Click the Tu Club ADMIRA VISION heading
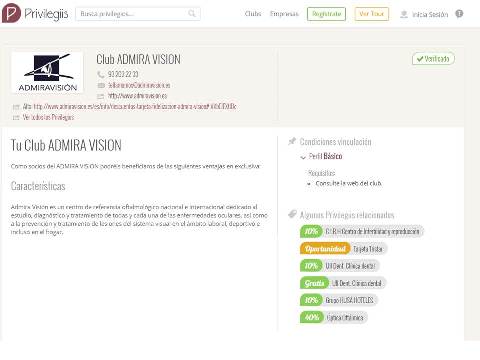Screen dimensions: 480x360 pos(66,145)
